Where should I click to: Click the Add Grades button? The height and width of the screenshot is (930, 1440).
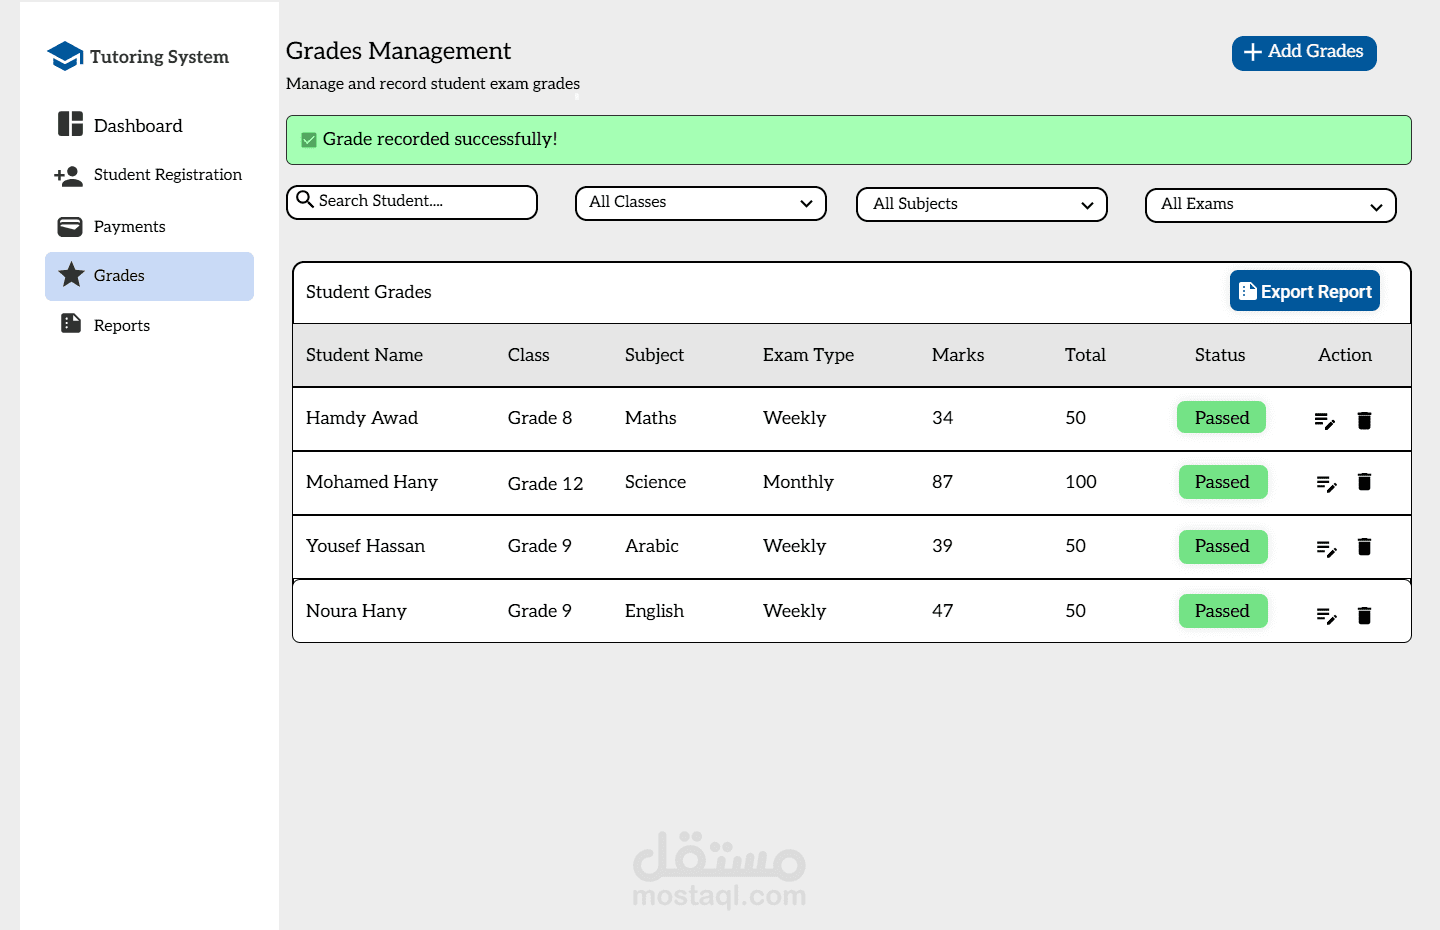point(1304,53)
